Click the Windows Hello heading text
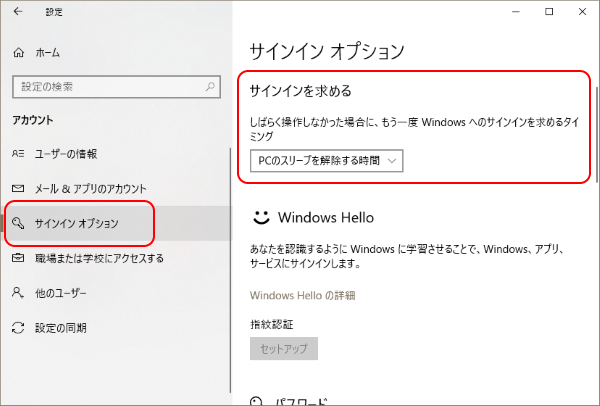 (x=326, y=217)
